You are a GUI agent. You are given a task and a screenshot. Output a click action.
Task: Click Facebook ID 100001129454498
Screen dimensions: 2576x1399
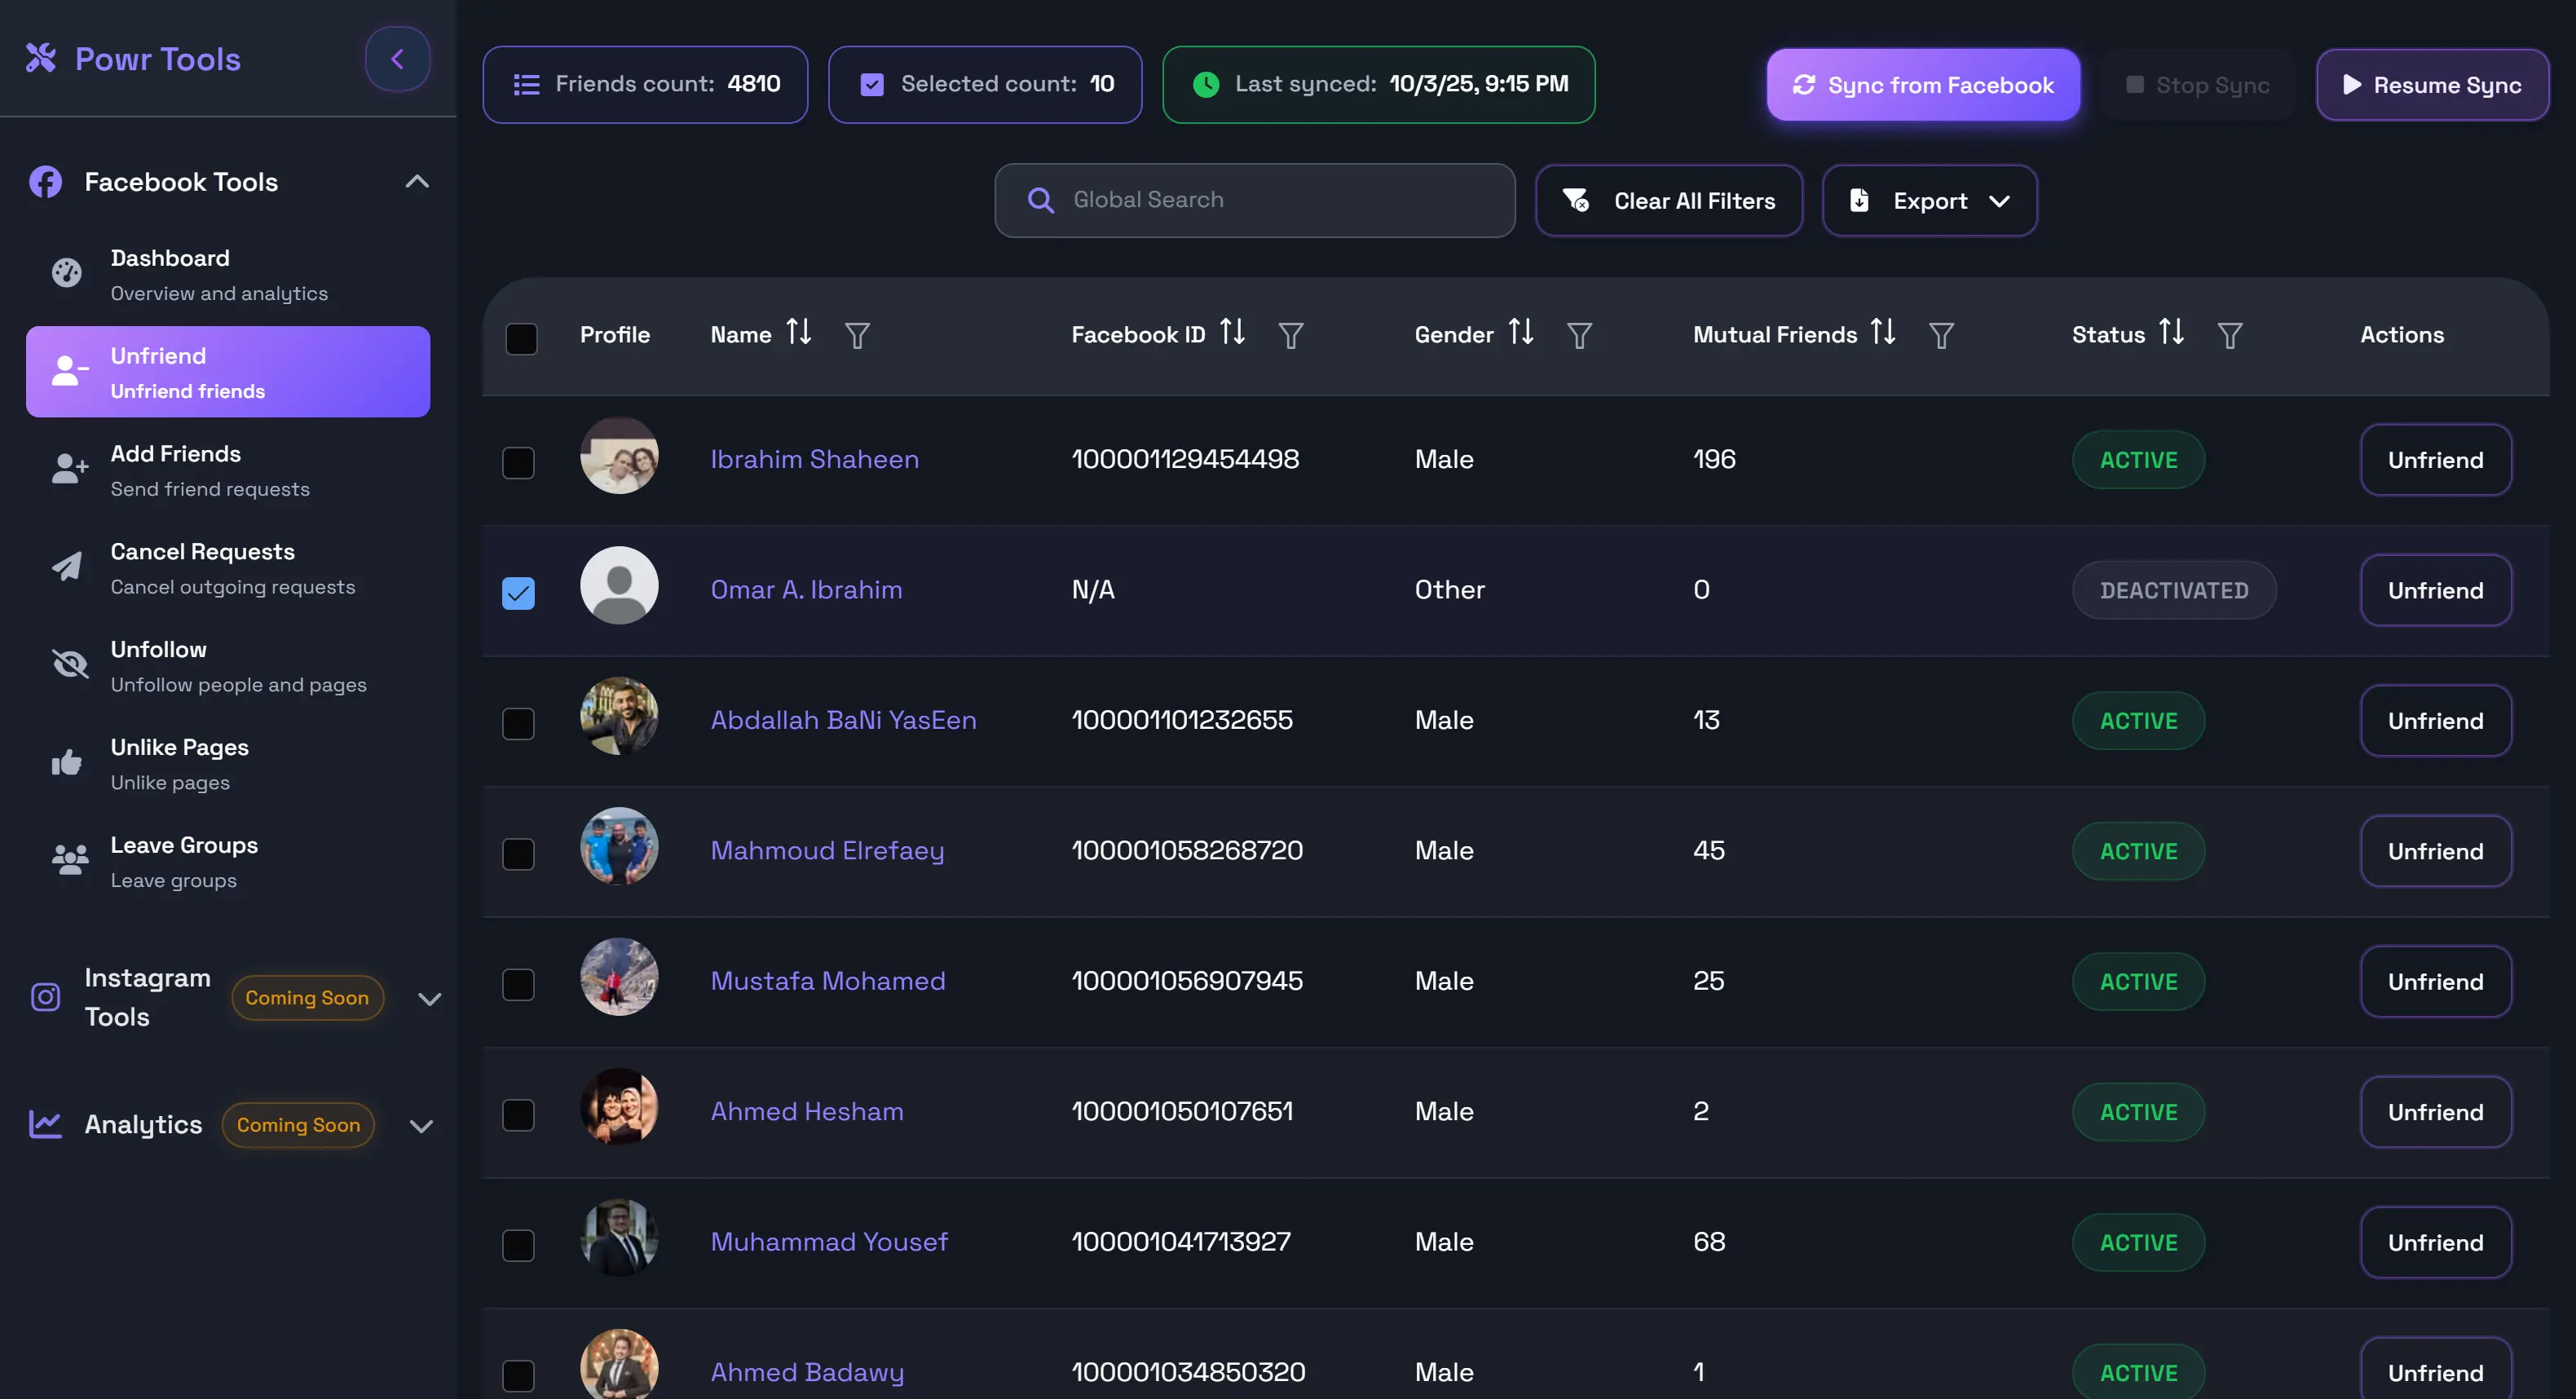[1185, 459]
